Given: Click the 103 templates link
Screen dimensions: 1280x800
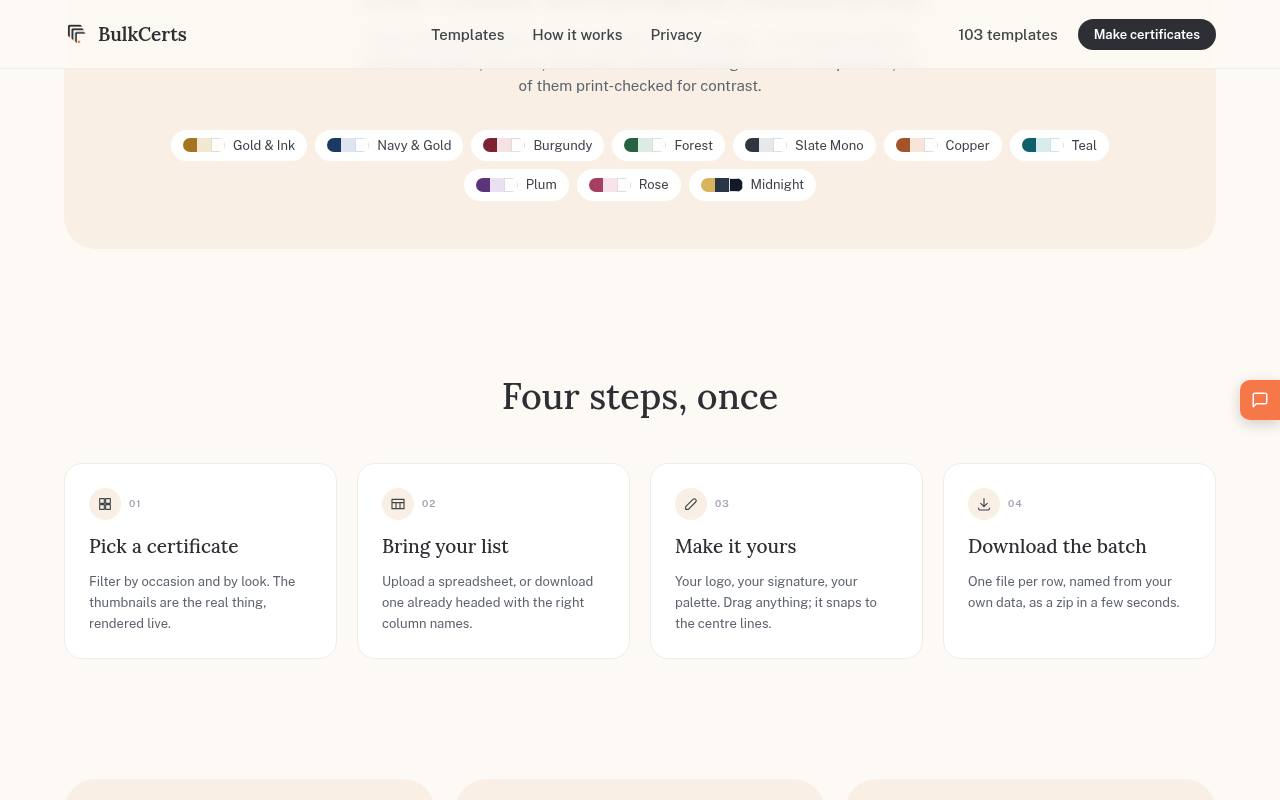Looking at the screenshot, I should pos(1007,34).
